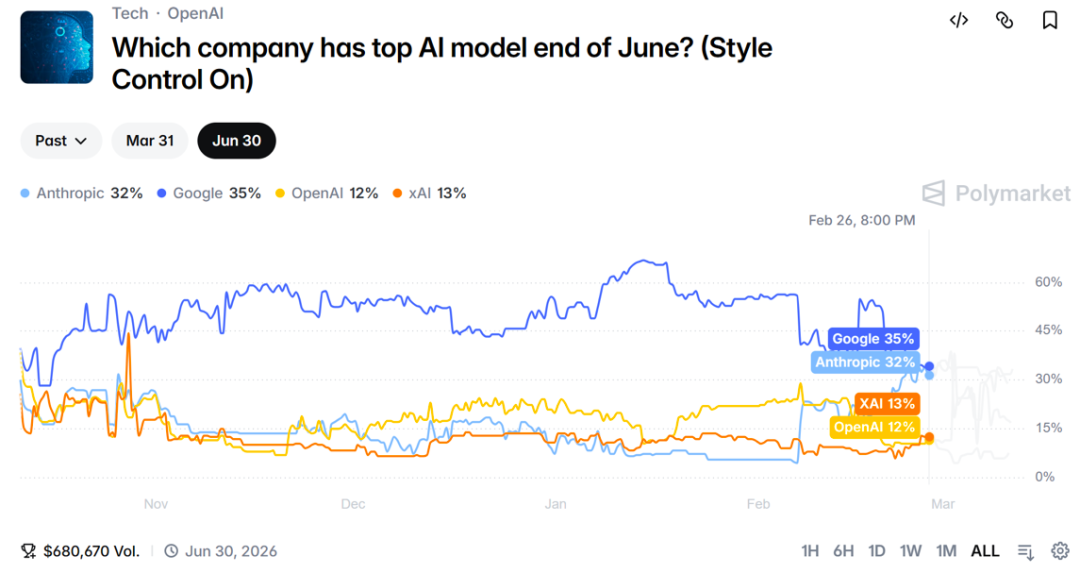This screenshot has width=1080, height=573.
Task: Click the clock end-date icon
Action: click(171, 551)
